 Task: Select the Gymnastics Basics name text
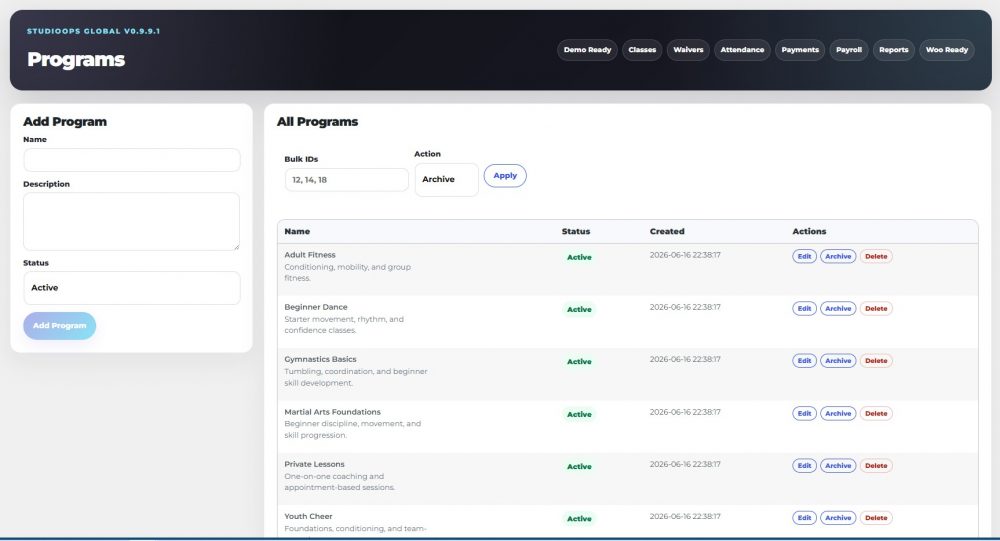tap(320, 360)
